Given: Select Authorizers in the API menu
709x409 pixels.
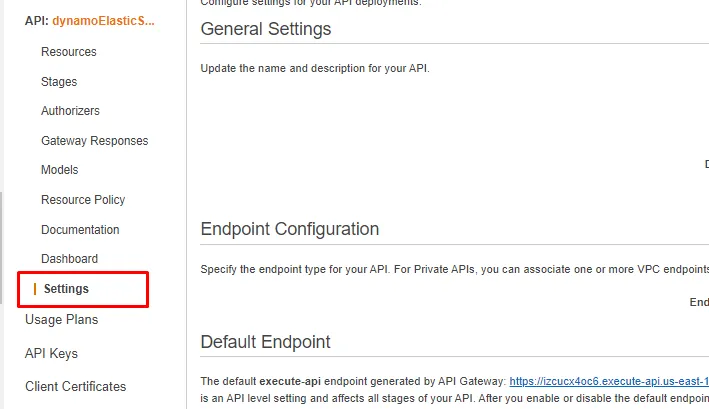Looking at the screenshot, I should (70, 111).
